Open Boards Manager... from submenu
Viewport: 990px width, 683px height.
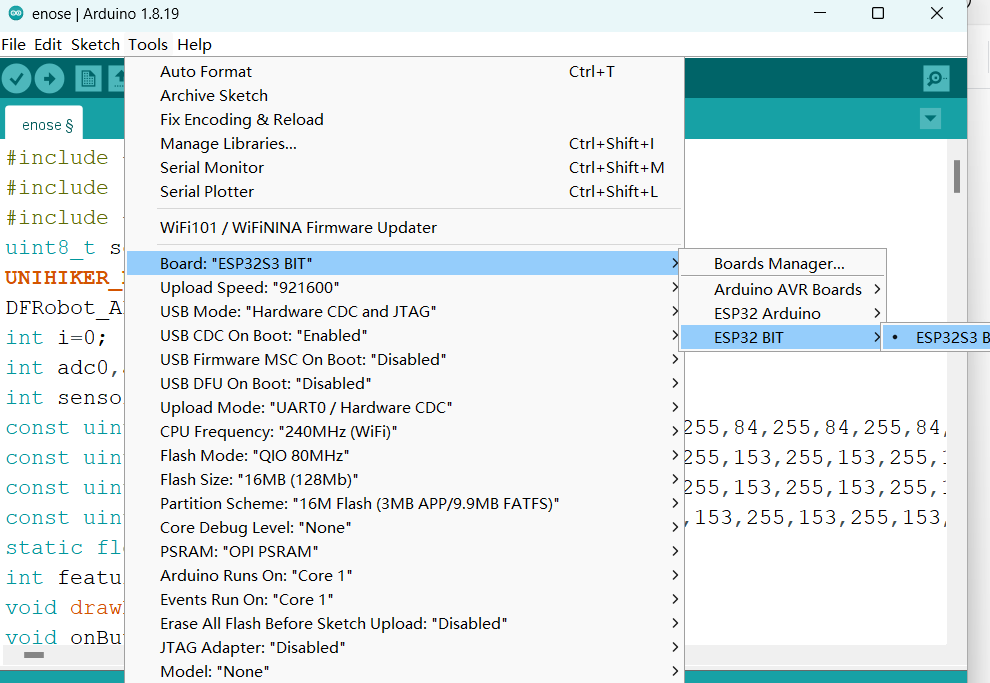pos(782,263)
